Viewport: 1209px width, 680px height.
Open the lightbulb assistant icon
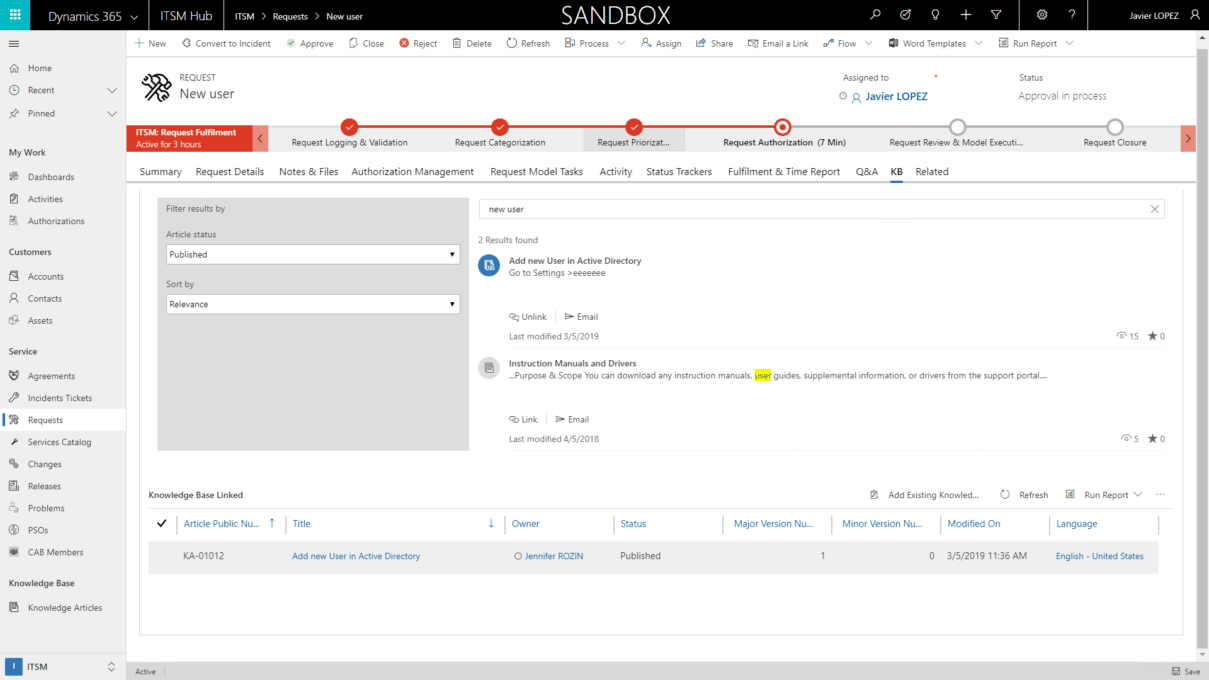point(935,15)
